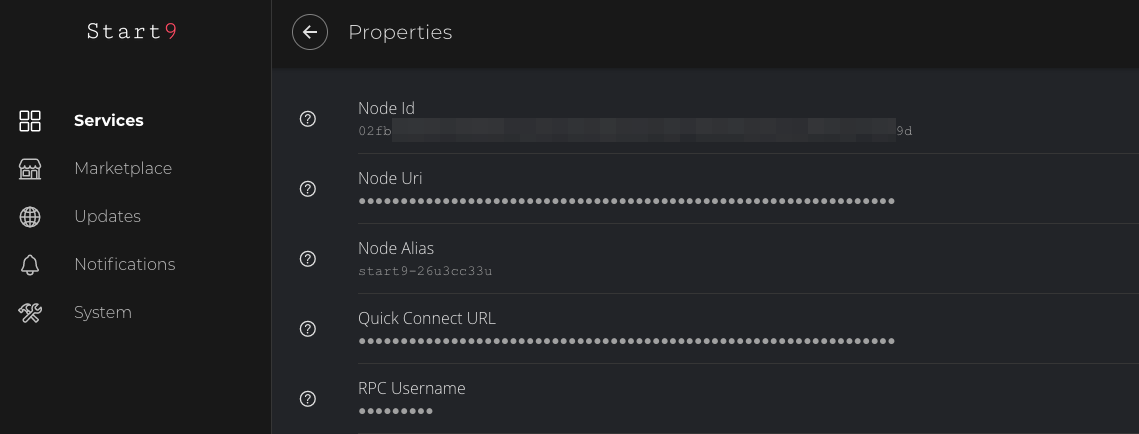Image resolution: width=1139 pixels, height=434 pixels.
Task: Click the Marketplace storefront icon
Action: coord(30,169)
